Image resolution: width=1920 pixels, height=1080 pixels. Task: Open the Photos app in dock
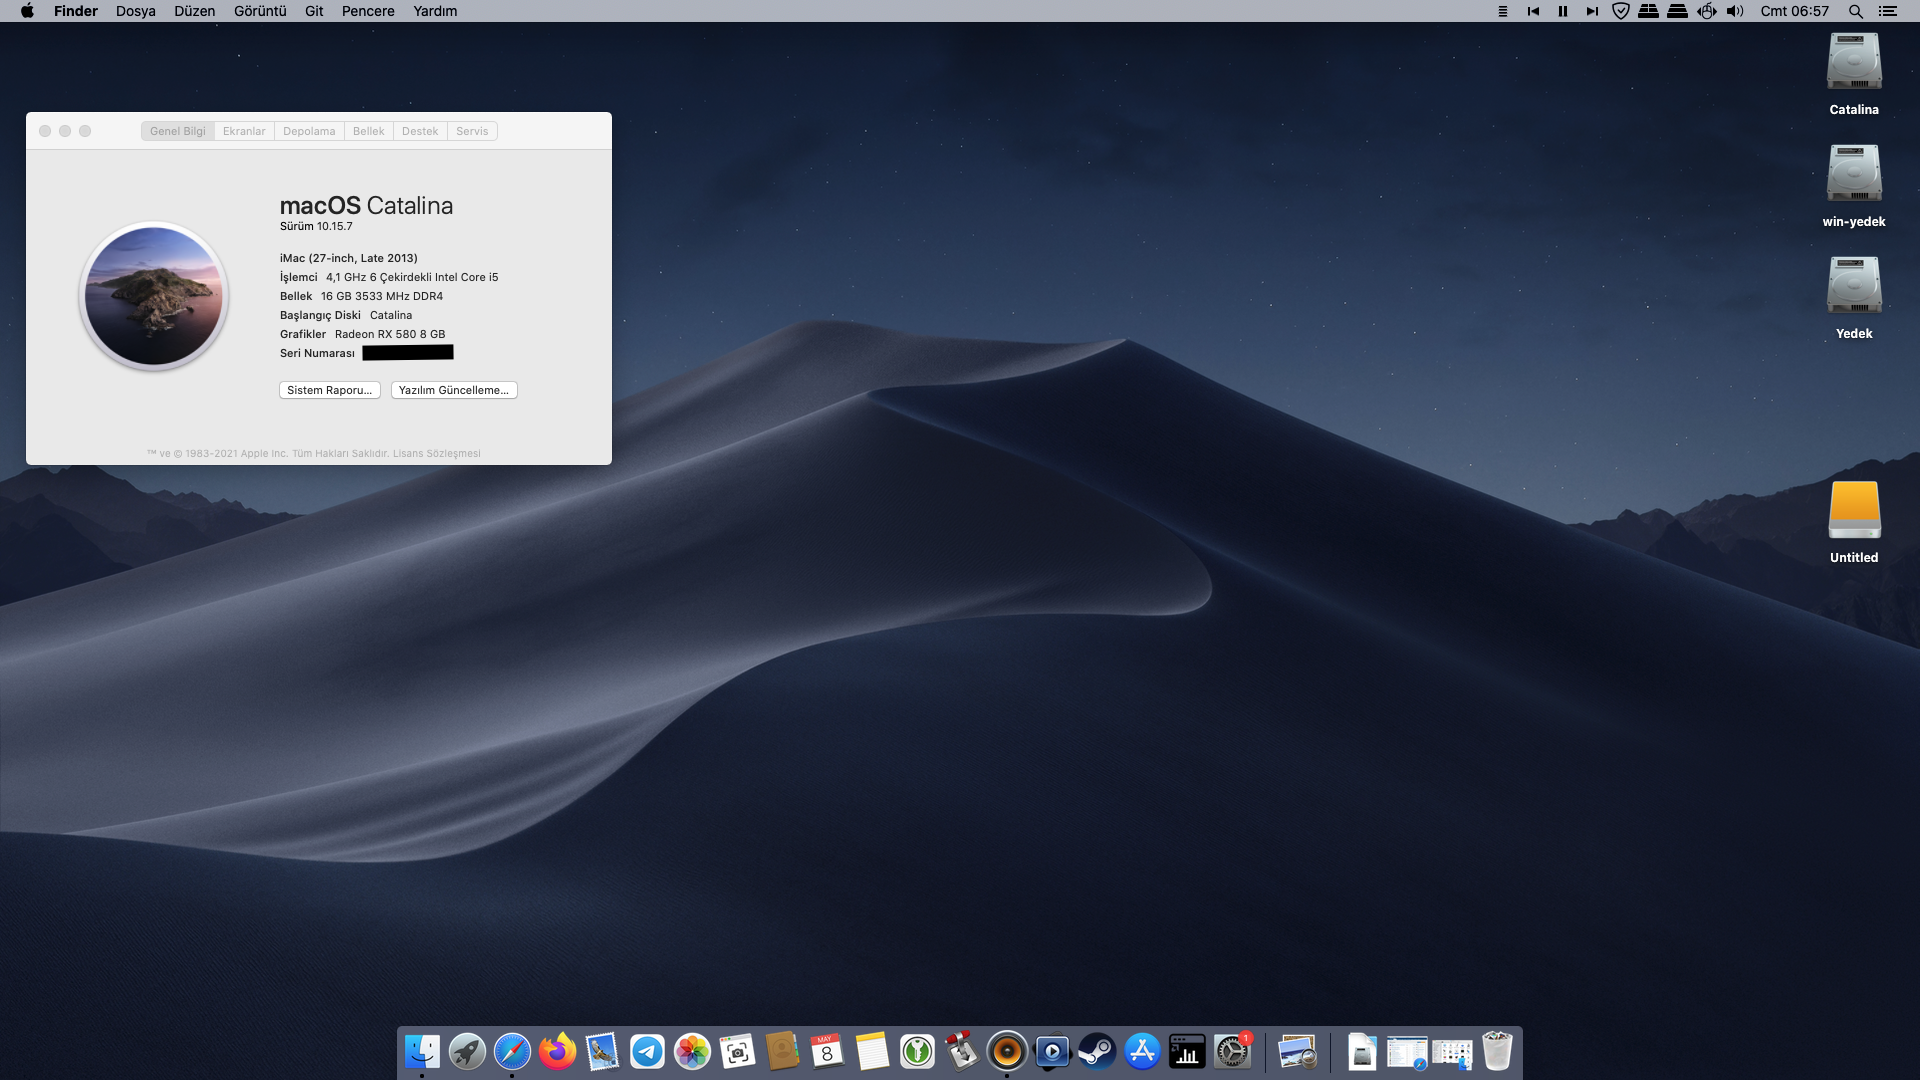coord(692,1052)
